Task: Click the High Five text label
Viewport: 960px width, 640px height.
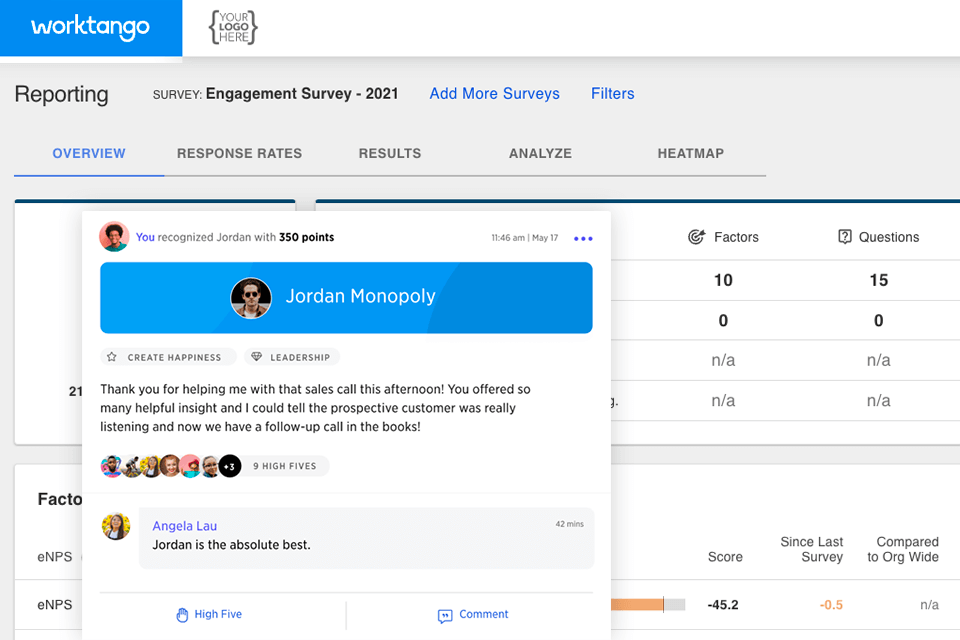Action: (218, 614)
